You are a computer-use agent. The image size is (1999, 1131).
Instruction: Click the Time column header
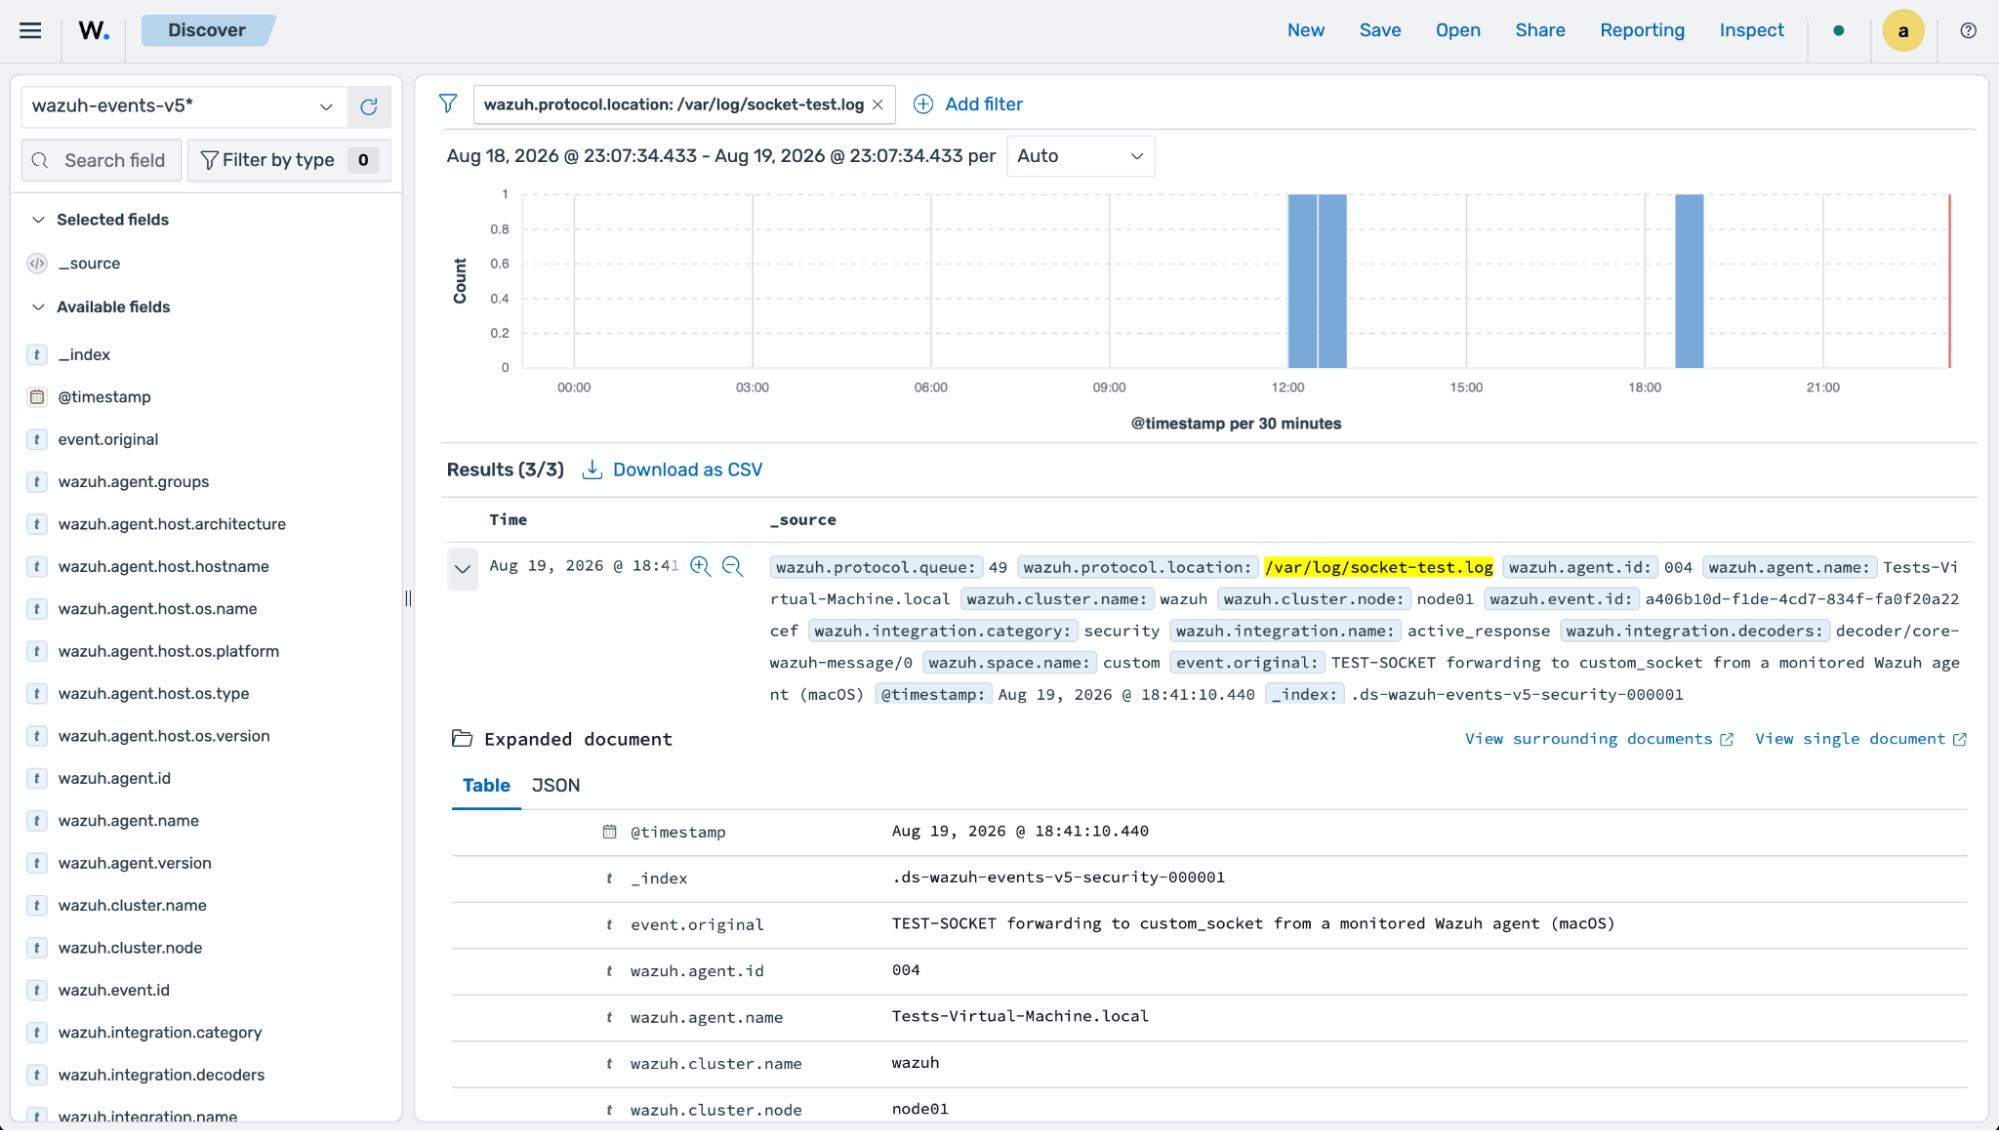pos(508,520)
